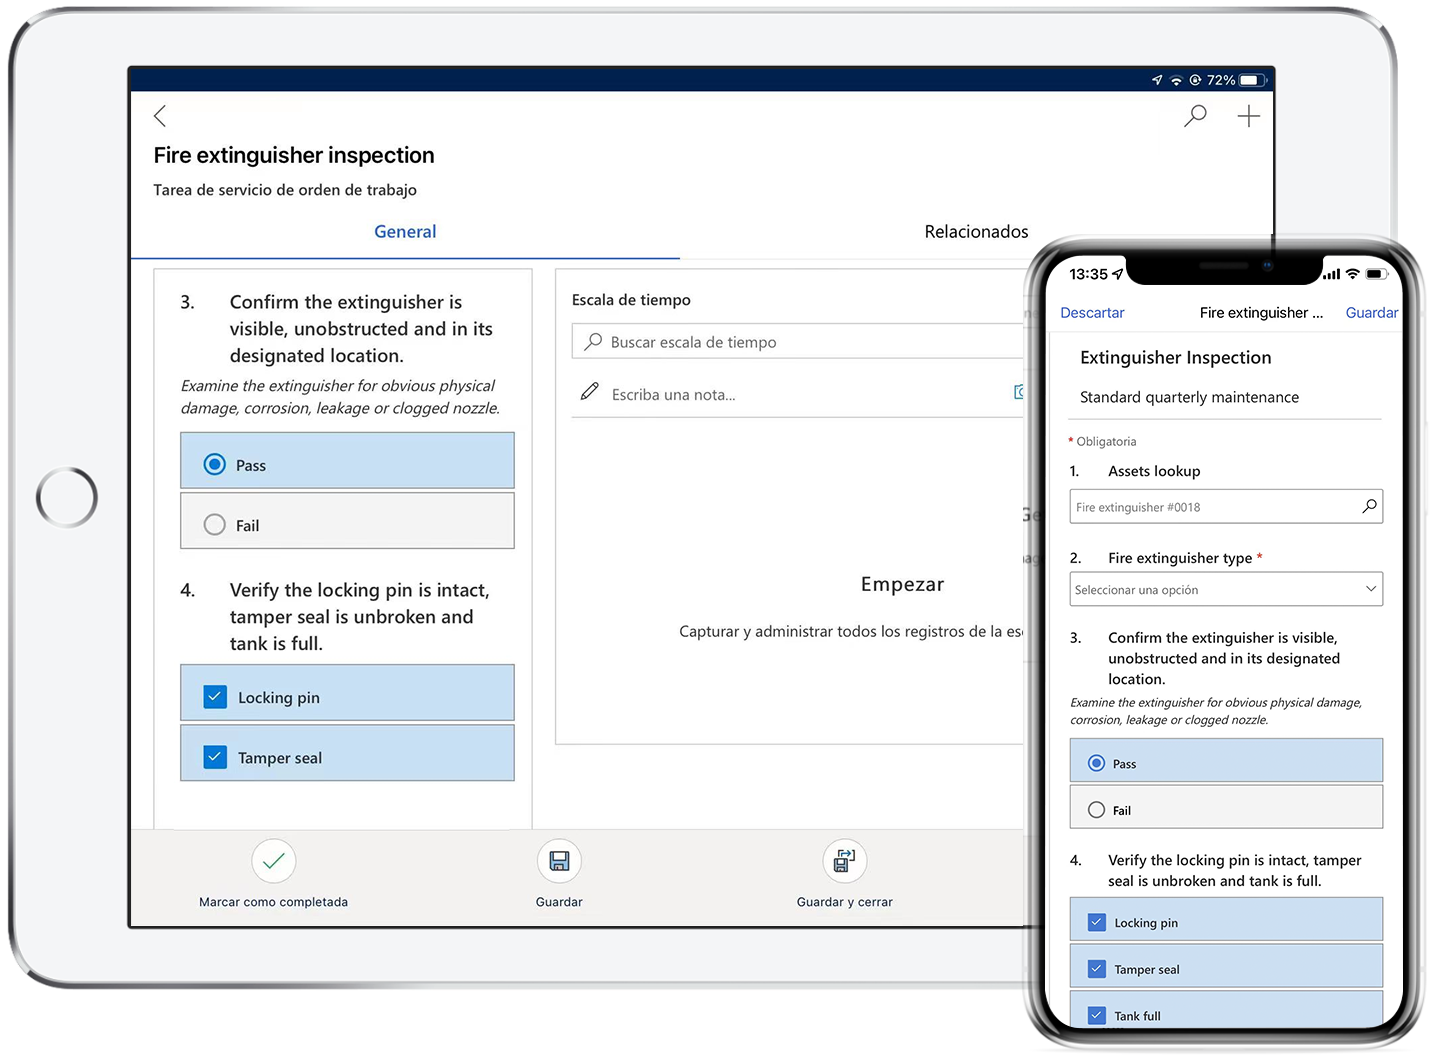This screenshot has width=1430, height=1058.
Task: Add new item with plus icon
Action: pos(1248,116)
